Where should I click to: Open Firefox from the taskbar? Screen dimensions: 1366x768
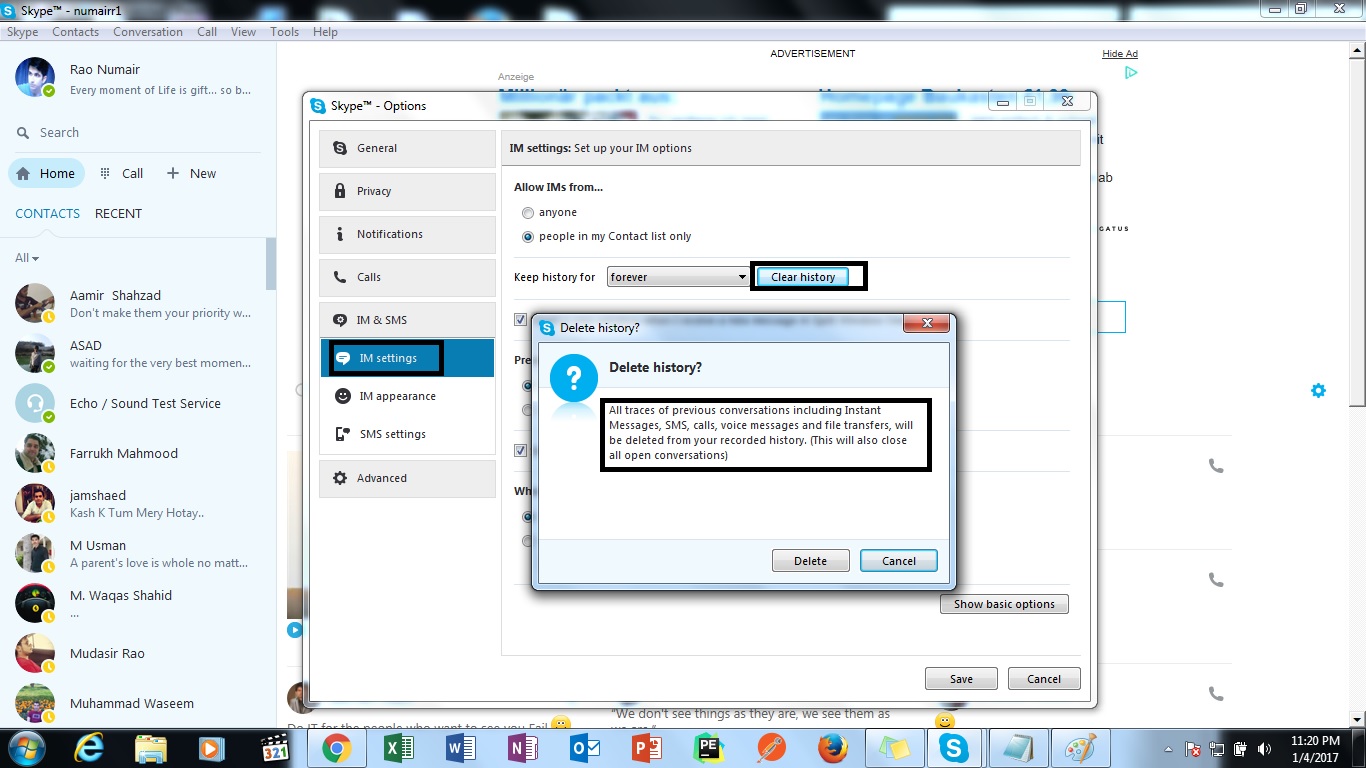tap(833, 748)
